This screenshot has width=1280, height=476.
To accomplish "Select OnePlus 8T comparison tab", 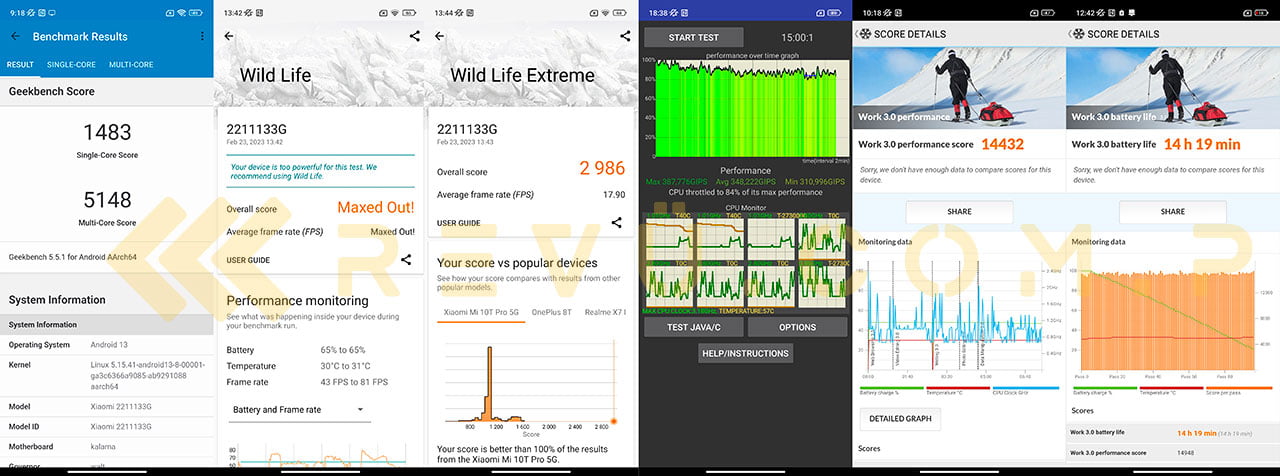I will pyautogui.click(x=552, y=312).
